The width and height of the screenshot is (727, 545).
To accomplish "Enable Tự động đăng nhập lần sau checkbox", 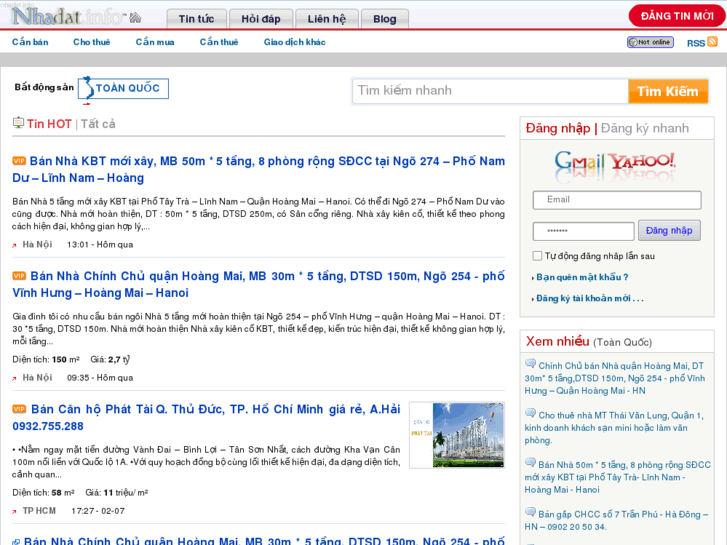I will click(x=537, y=256).
